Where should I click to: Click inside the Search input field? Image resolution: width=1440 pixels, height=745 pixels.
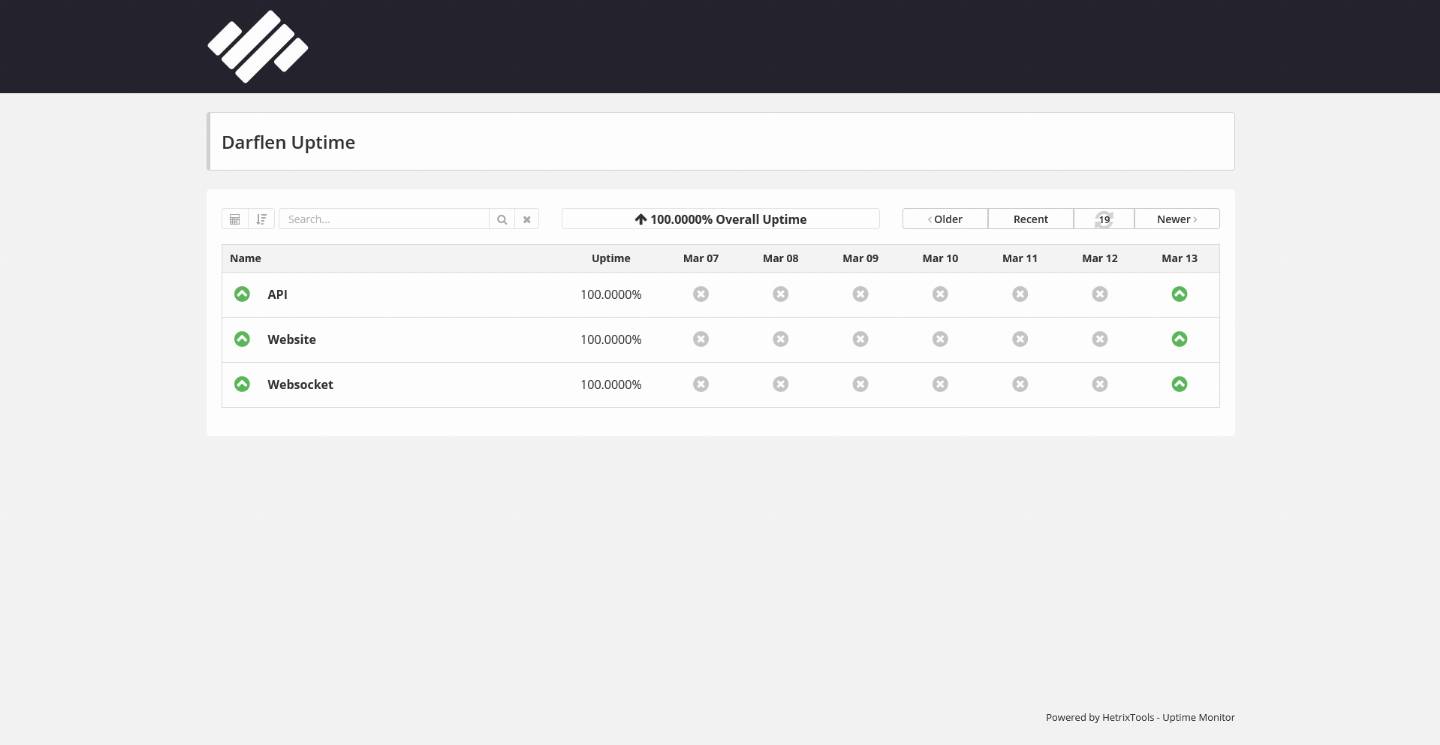coord(384,219)
